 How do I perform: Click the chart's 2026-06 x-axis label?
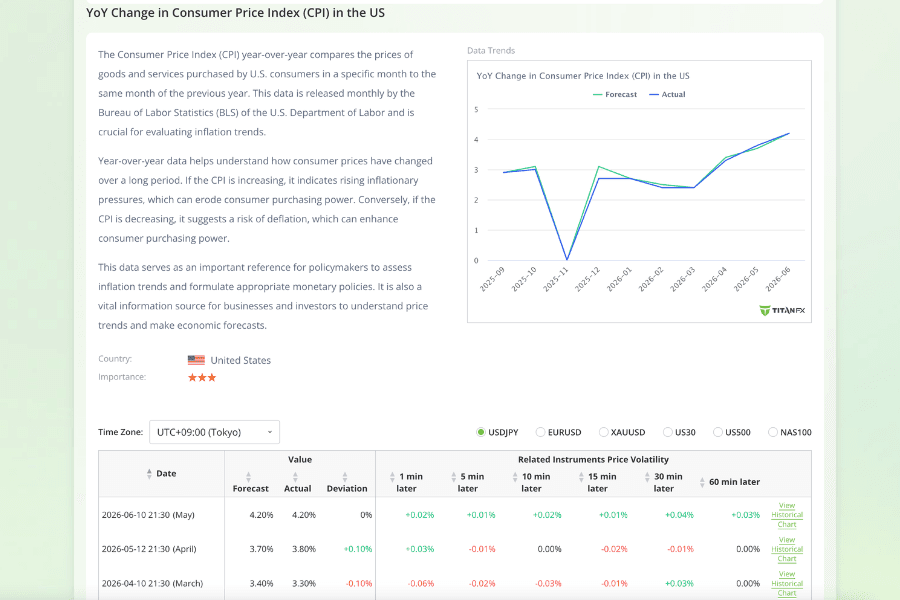click(x=778, y=279)
